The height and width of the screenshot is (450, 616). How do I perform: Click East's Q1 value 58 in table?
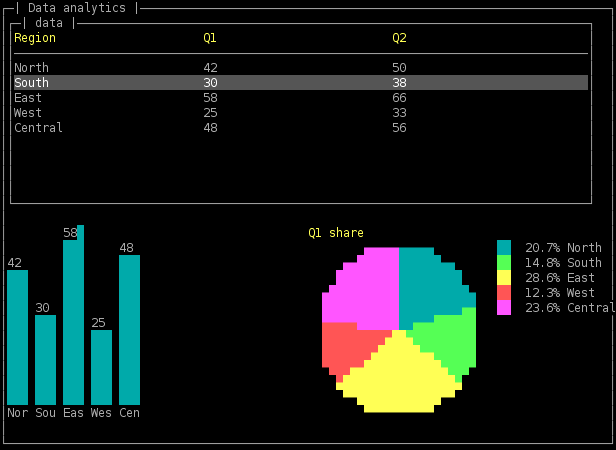(210, 97)
